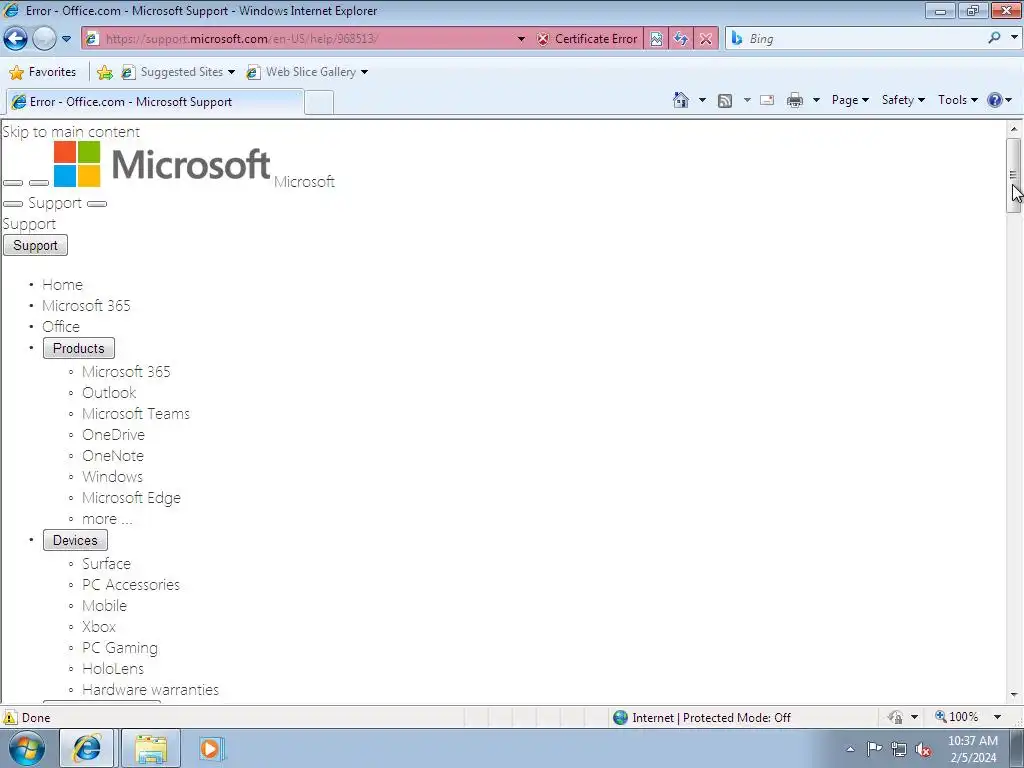Open the OneNote link
This screenshot has height=768, width=1024.
click(113, 456)
